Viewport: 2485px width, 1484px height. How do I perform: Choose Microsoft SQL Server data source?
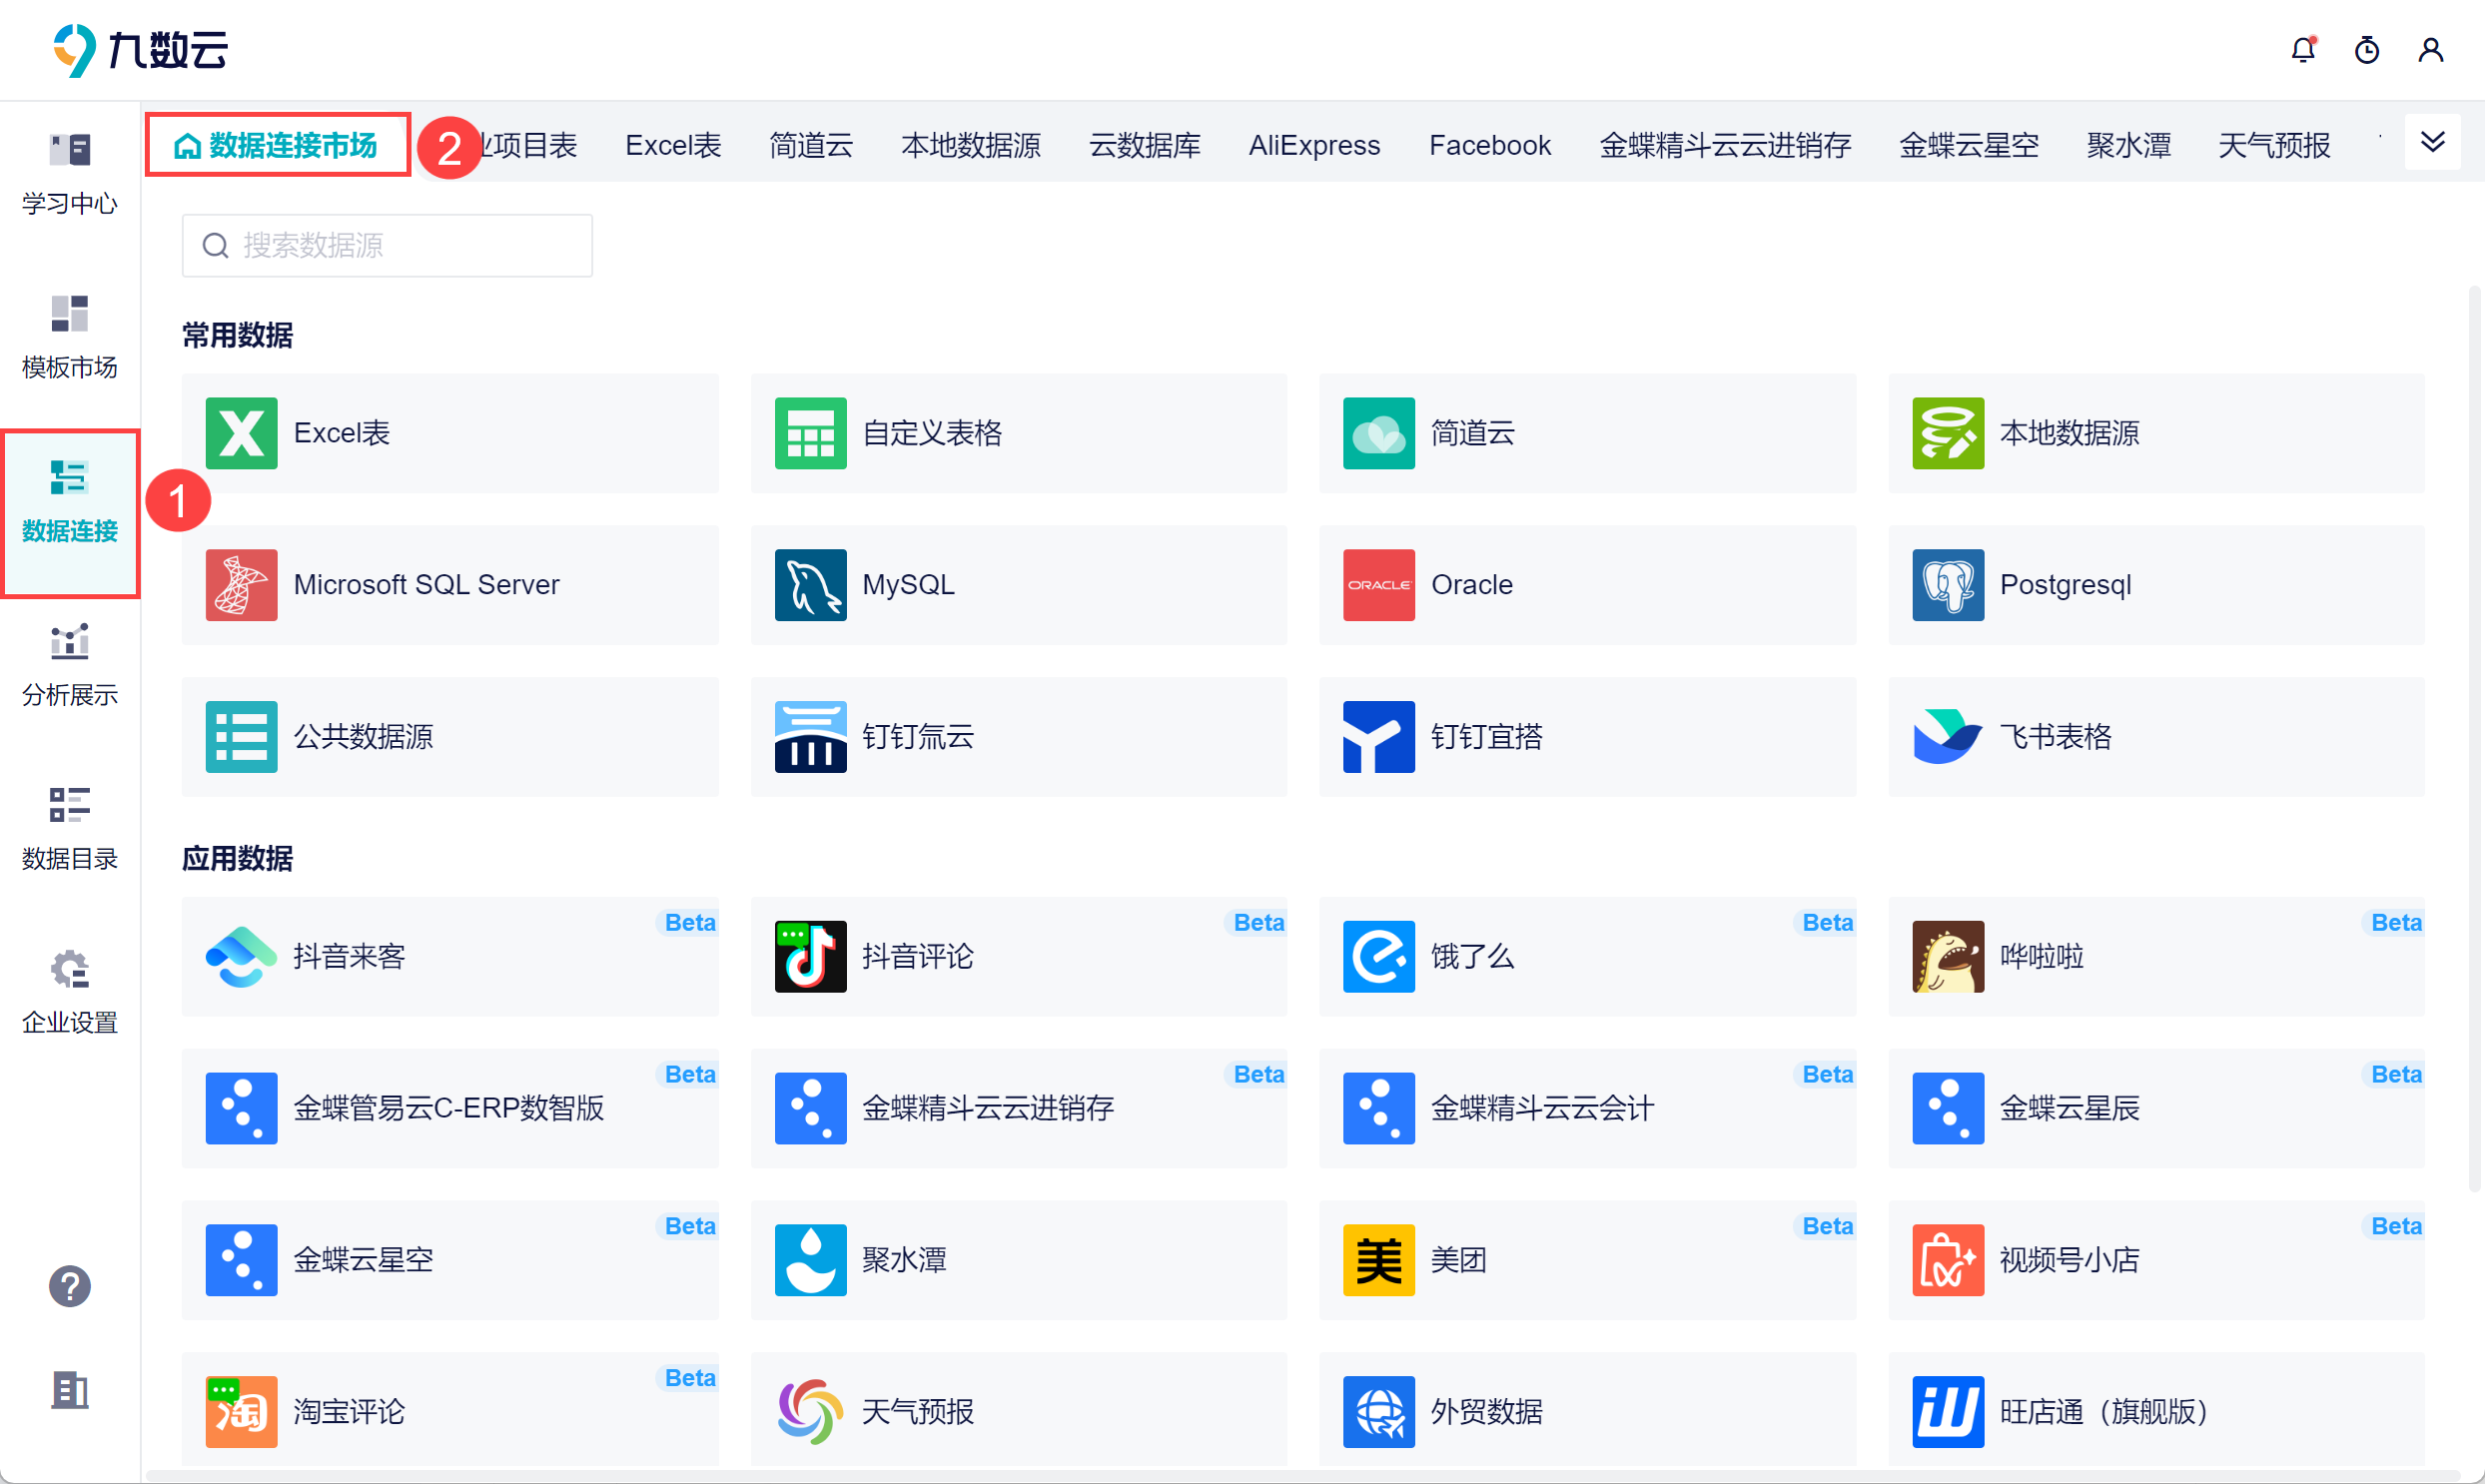point(450,585)
